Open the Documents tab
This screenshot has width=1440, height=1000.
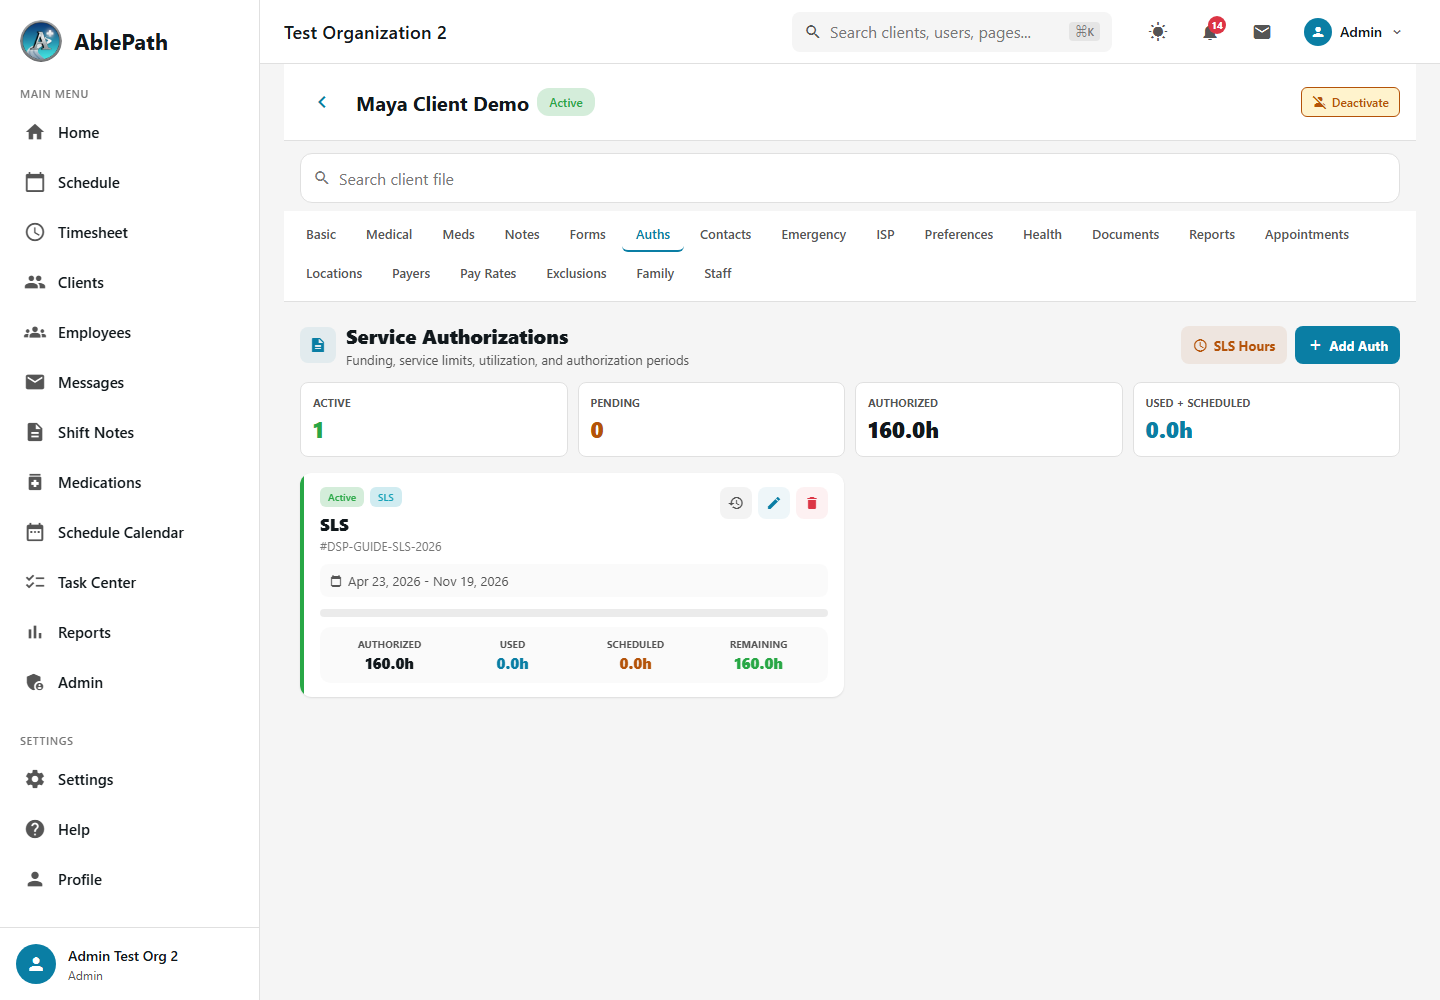pyautogui.click(x=1125, y=235)
